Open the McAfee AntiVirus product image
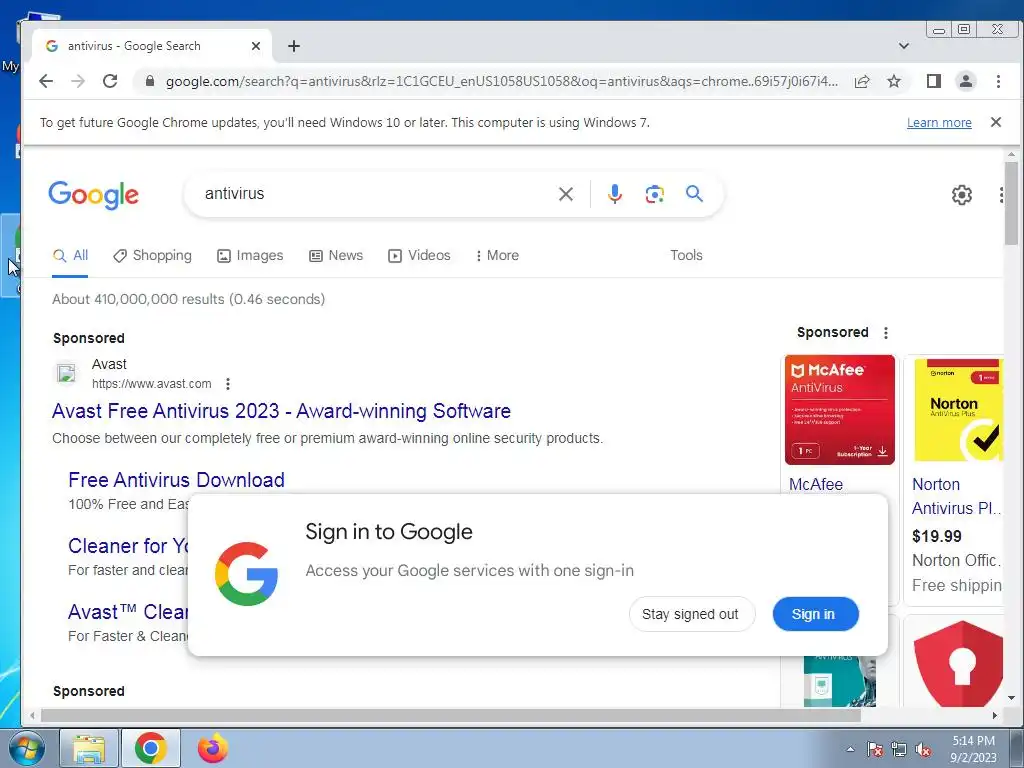Viewport: 1024px width, 768px height. click(x=840, y=410)
